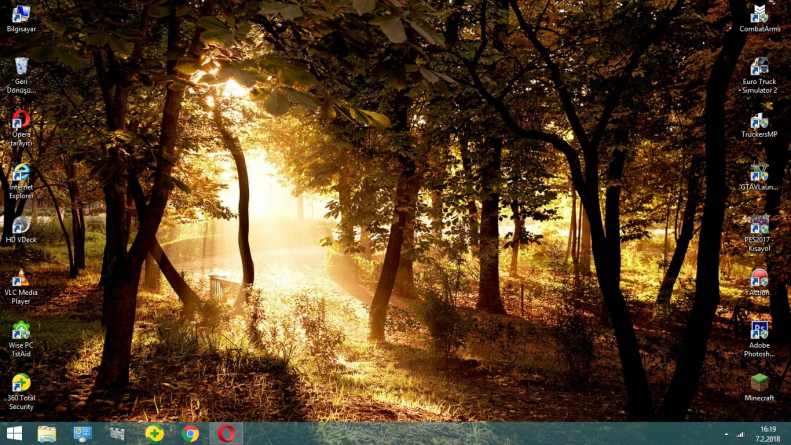Select the Internet Explorer desktop shortcut
The width and height of the screenshot is (791, 445).
coord(21,181)
